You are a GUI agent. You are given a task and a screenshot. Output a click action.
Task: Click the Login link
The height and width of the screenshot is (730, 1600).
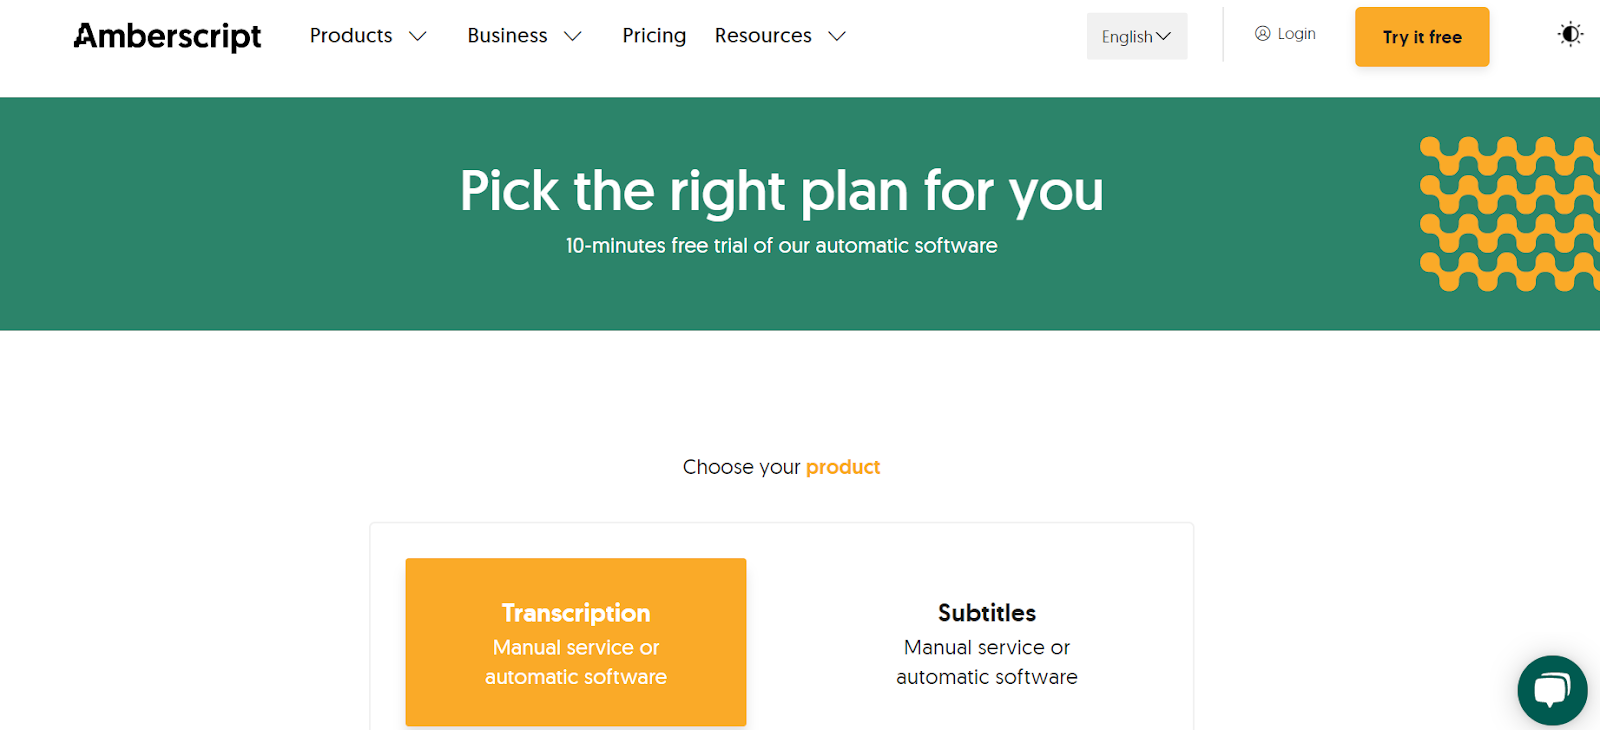(1296, 34)
